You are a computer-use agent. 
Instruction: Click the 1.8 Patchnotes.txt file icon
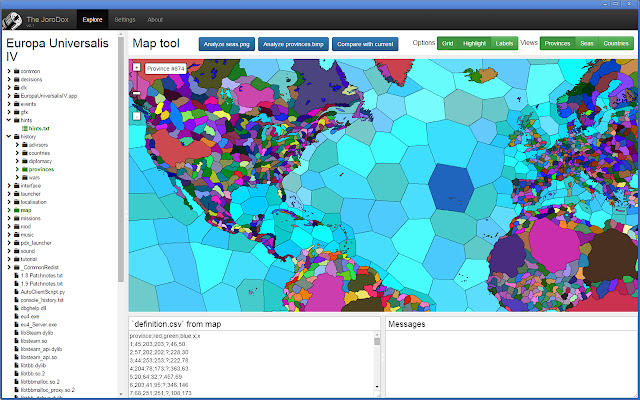click(17, 275)
